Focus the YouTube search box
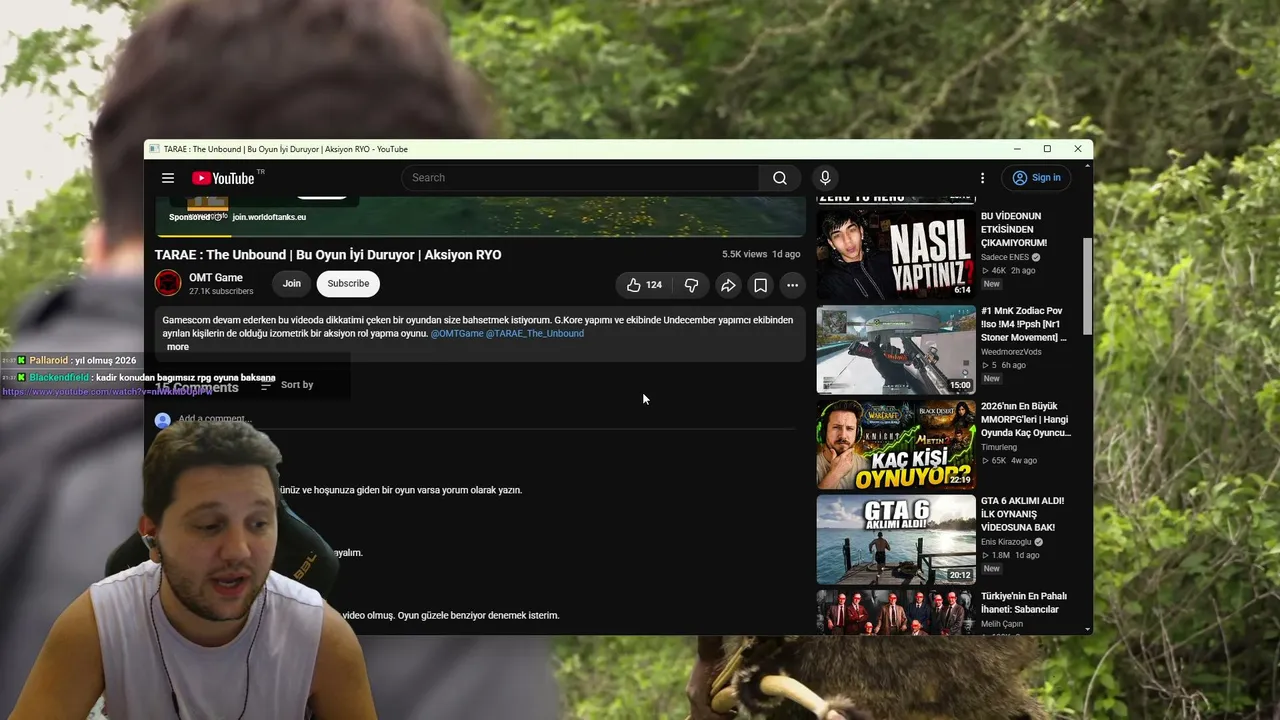The image size is (1280, 720). [580, 178]
